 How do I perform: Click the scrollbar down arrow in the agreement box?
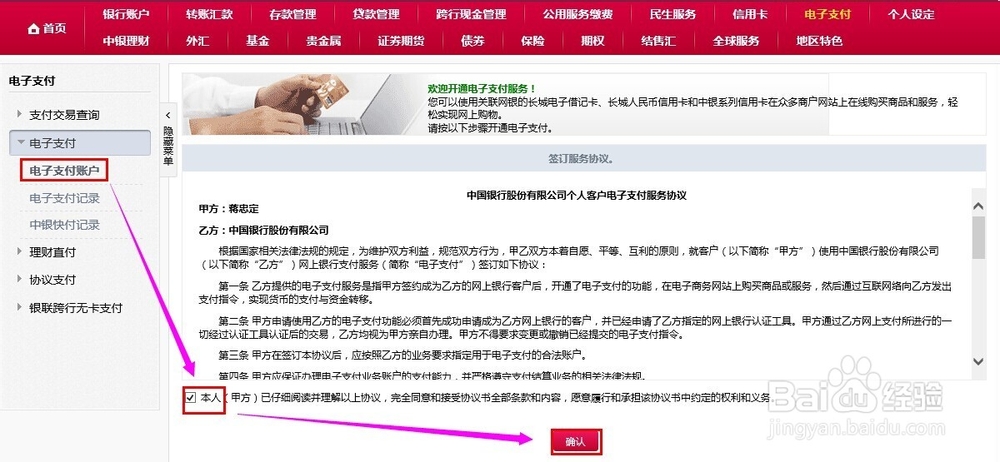(x=978, y=361)
